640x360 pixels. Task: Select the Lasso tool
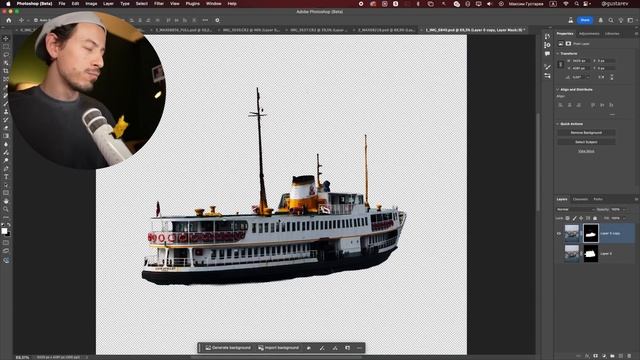pyautogui.click(x=6, y=55)
